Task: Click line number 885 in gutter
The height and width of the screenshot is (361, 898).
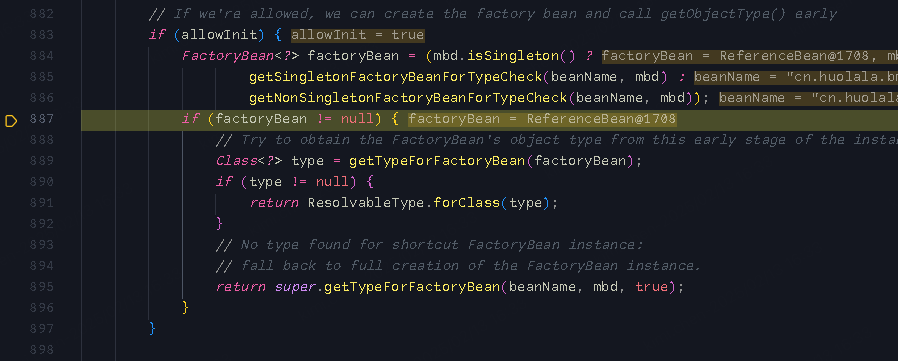Action: click(x=41, y=77)
